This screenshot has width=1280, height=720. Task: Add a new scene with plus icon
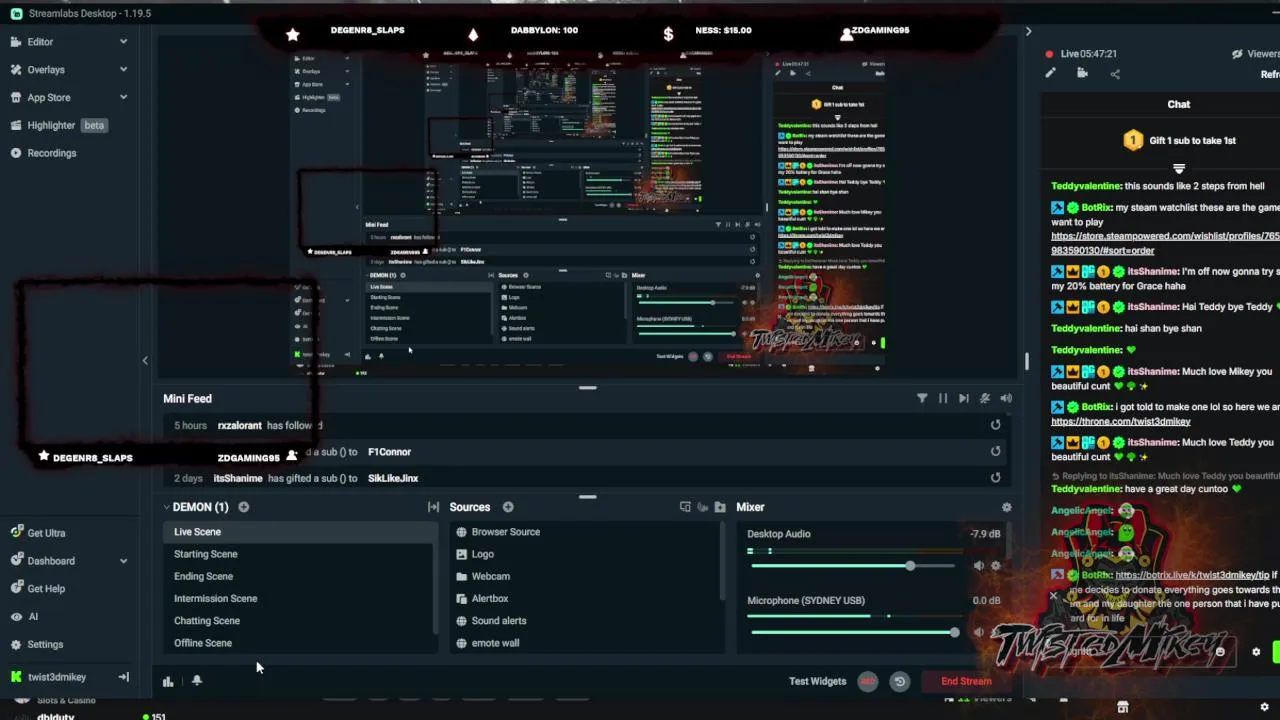[243, 507]
